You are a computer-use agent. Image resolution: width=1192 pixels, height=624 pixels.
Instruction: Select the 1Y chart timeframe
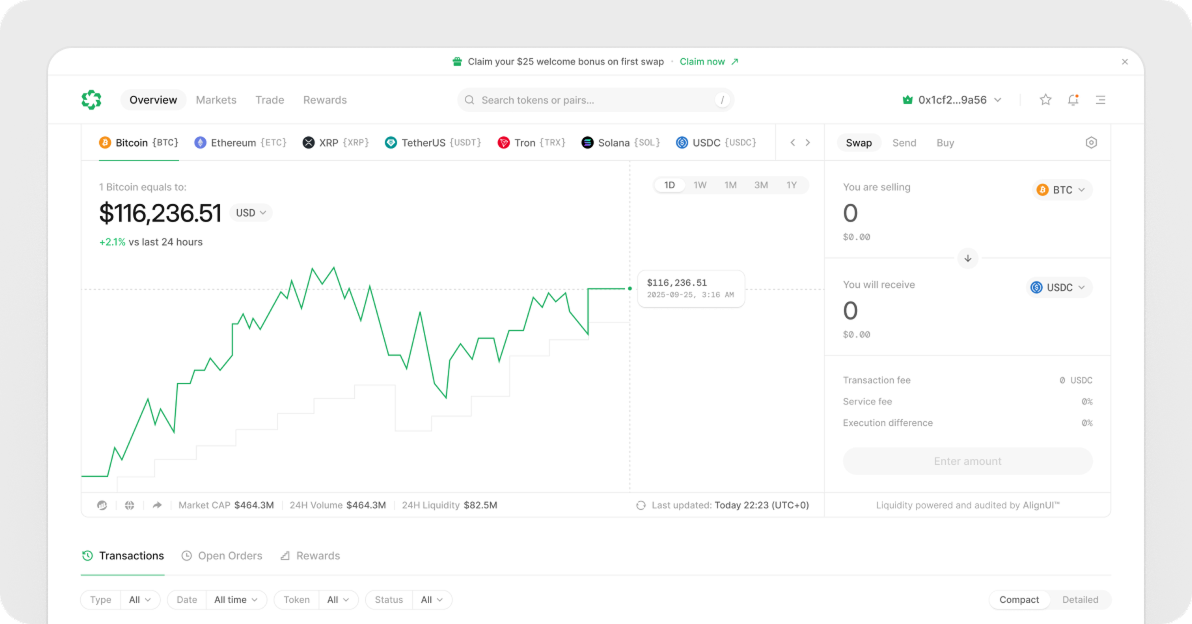click(791, 185)
